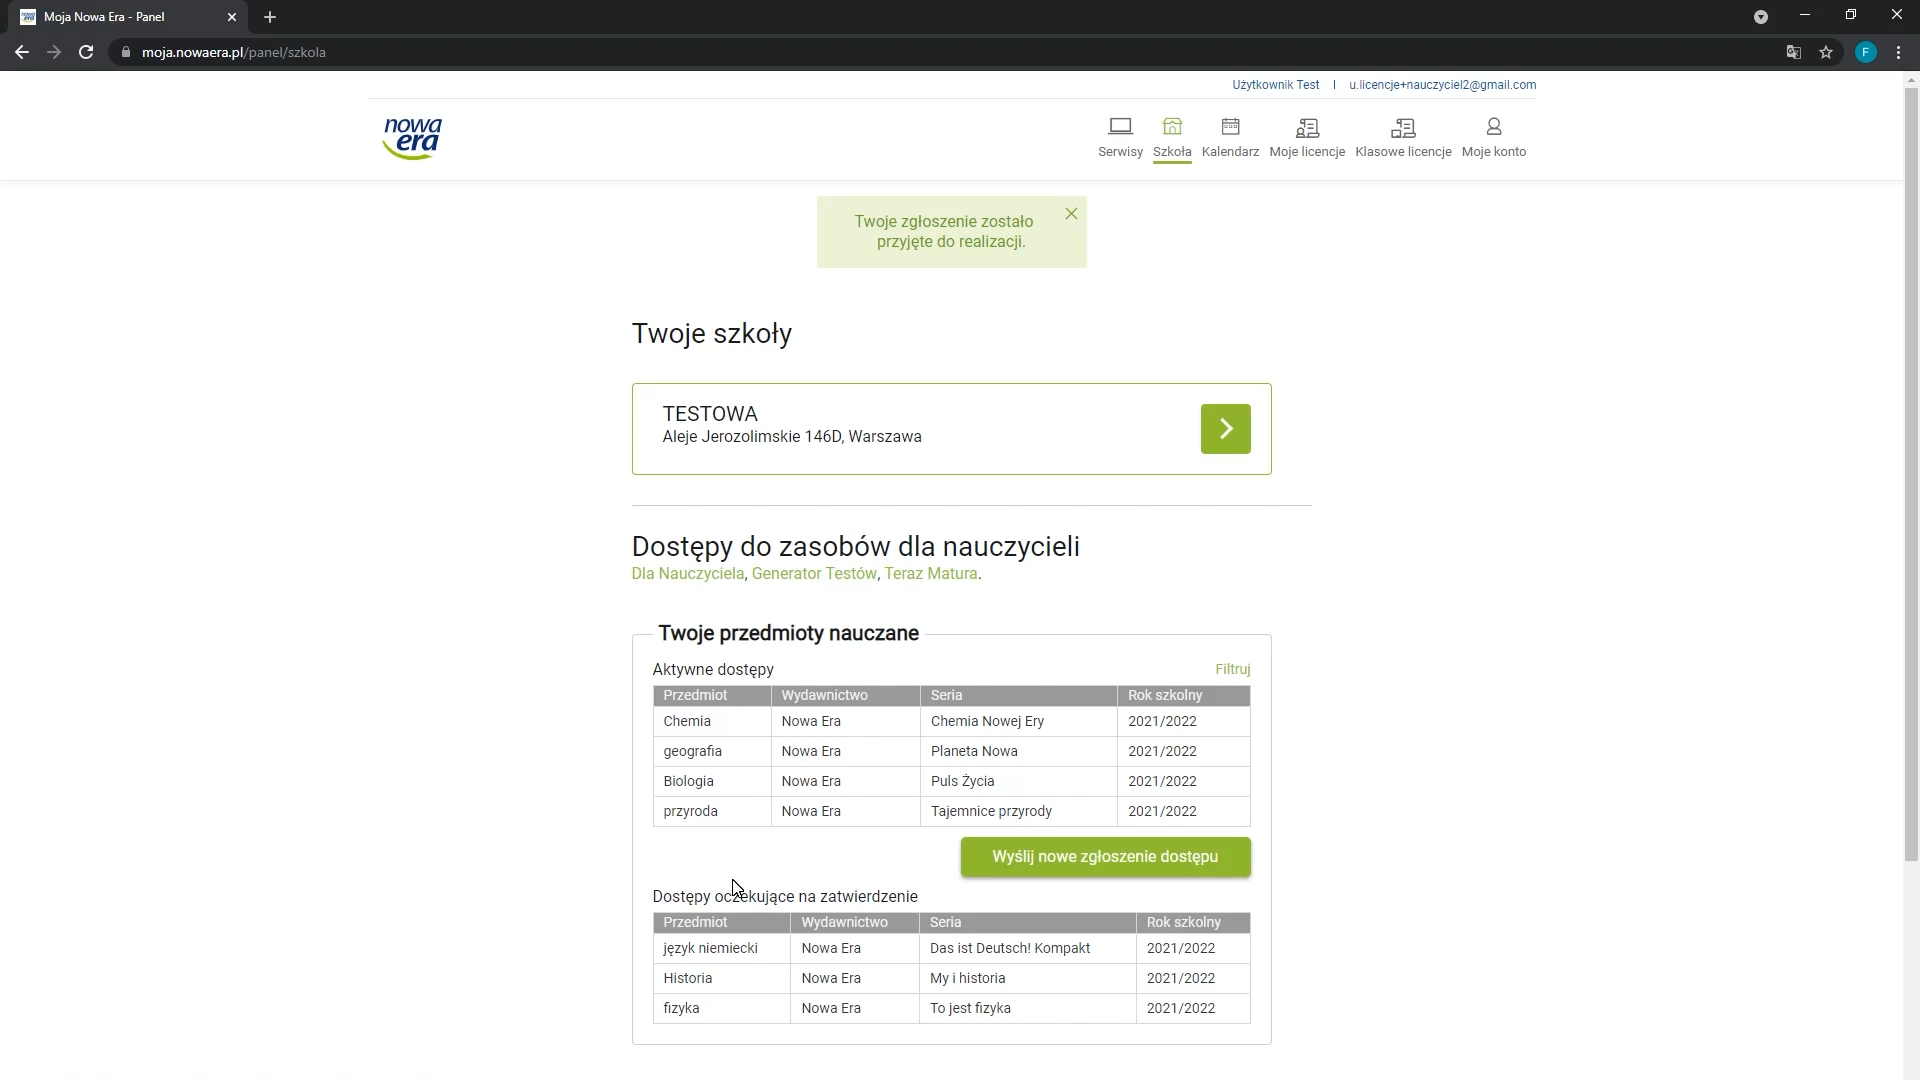1920x1080 pixels.
Task: Open Google Translate icon in address bar
Action: (x=1794, y=52)
